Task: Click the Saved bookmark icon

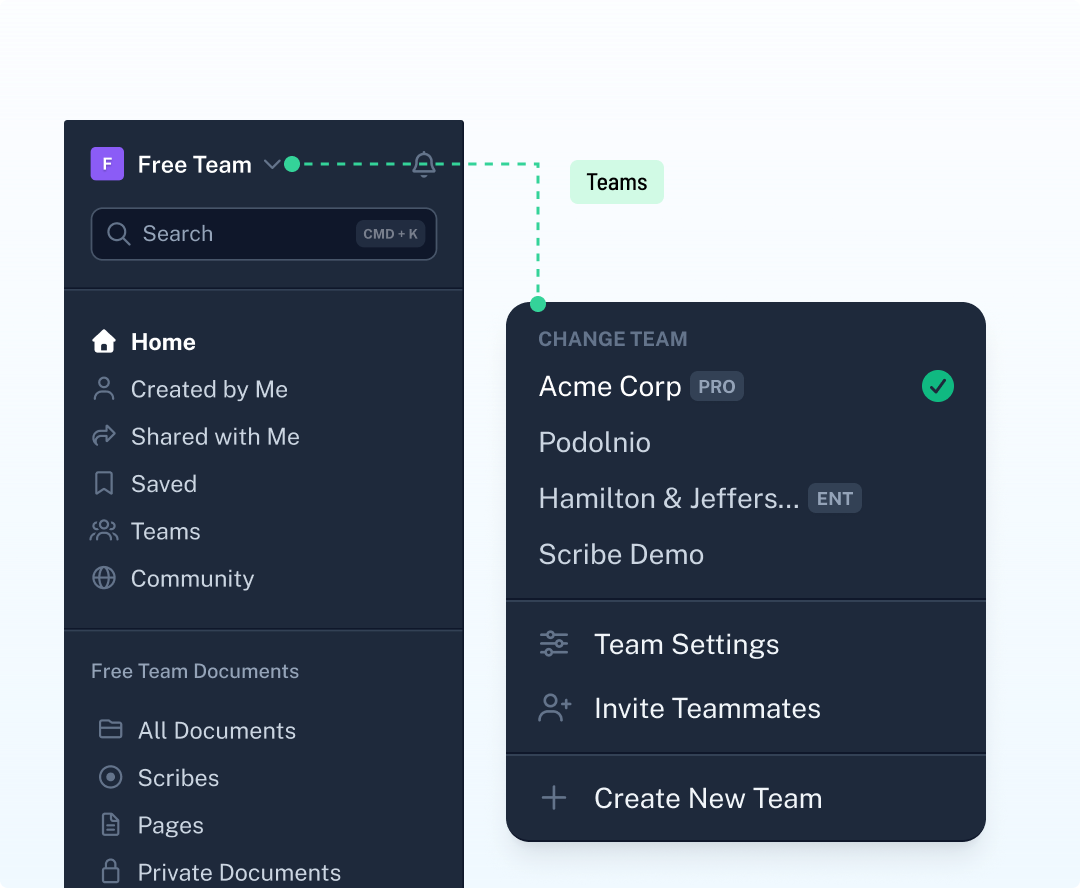Action: (x=104, y=484)
